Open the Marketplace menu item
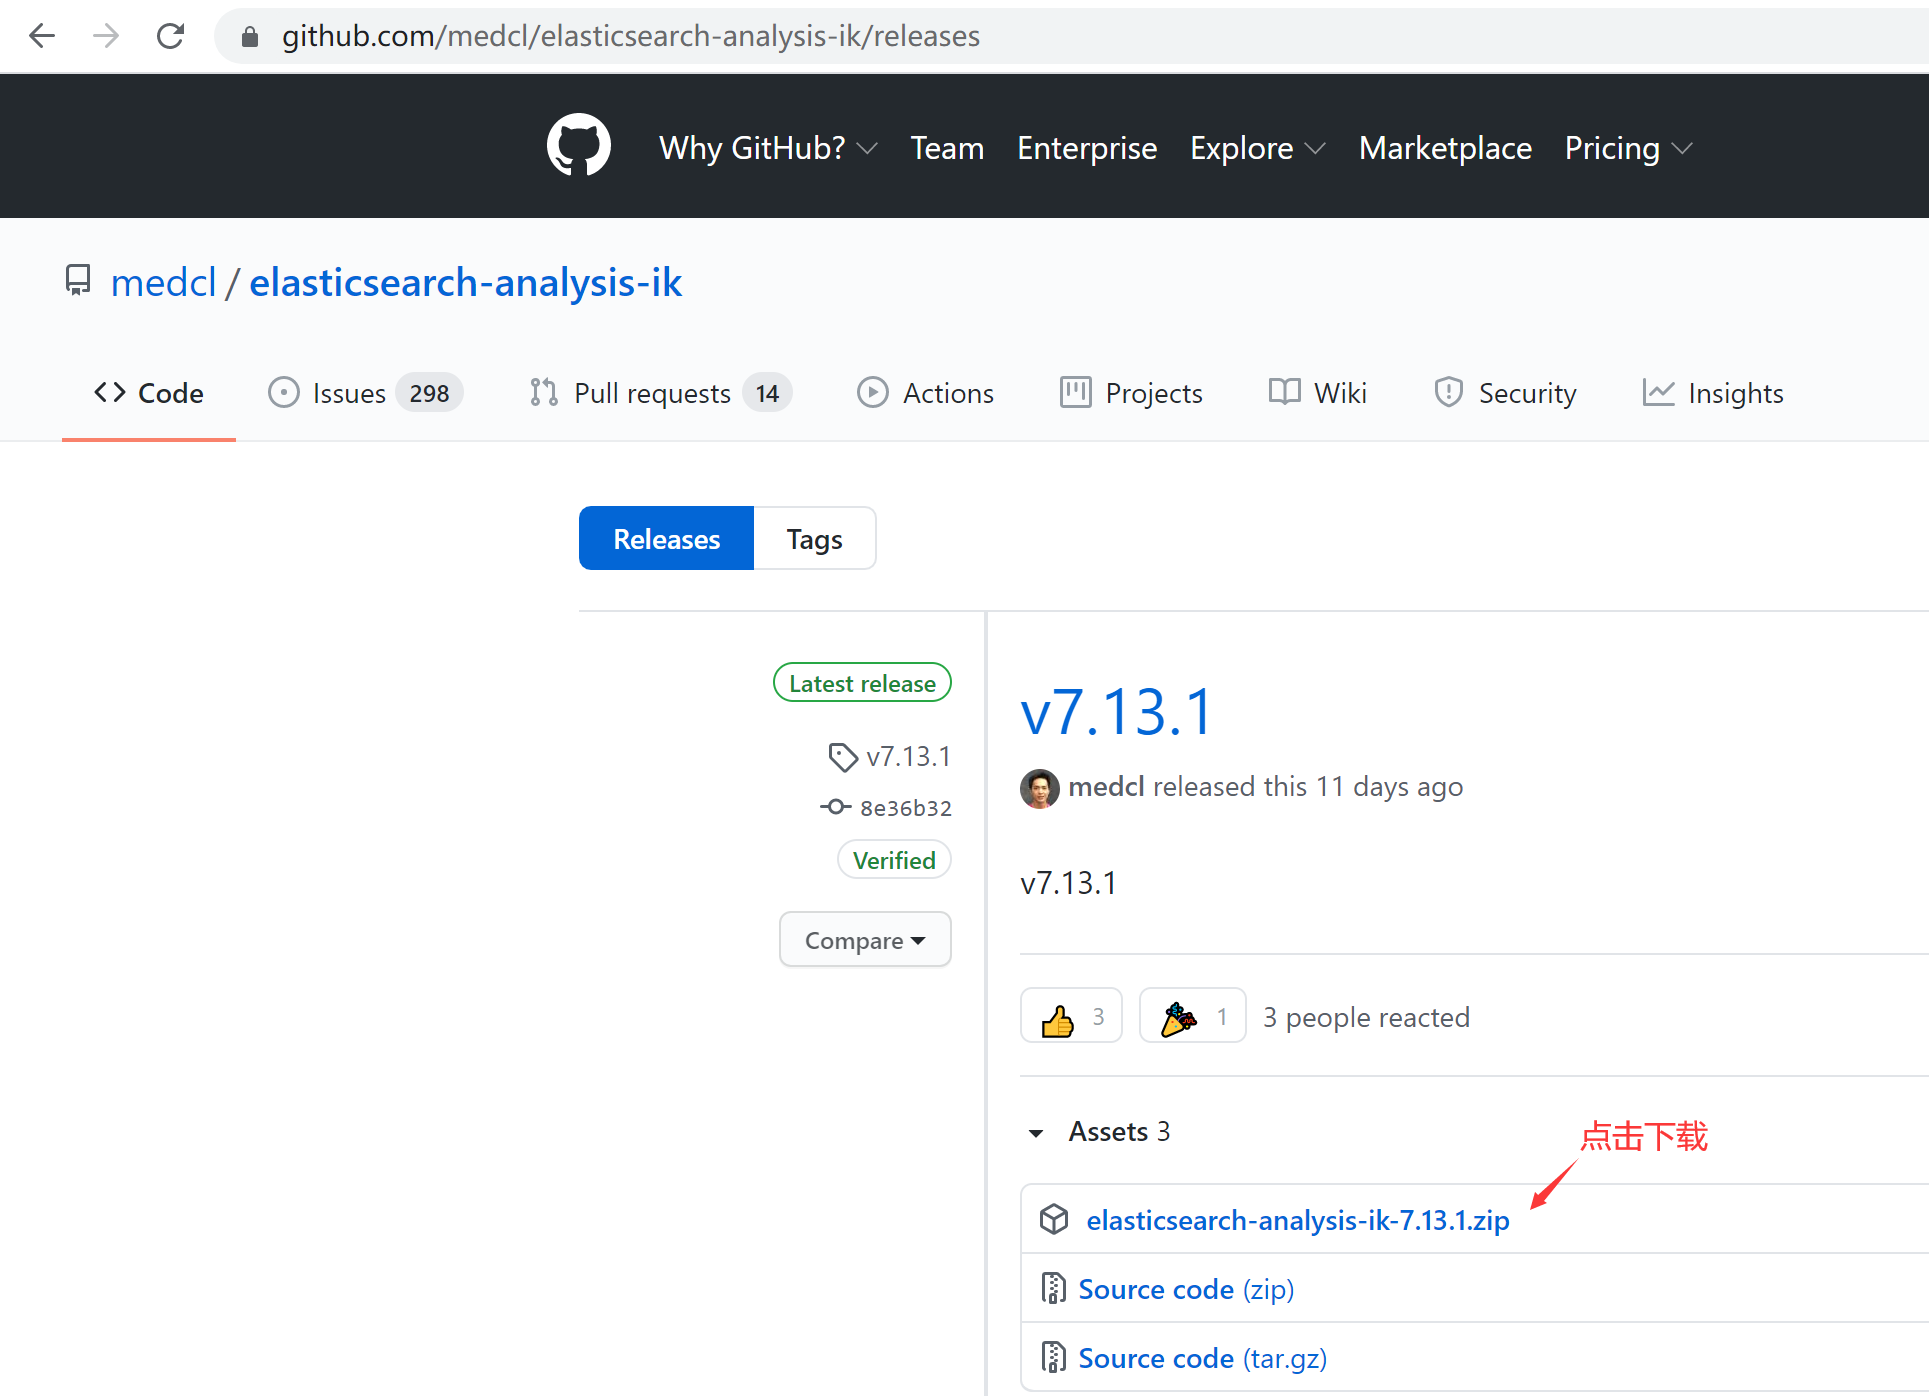This screenshot has height=1396, width=1929. pos(1445,148)
